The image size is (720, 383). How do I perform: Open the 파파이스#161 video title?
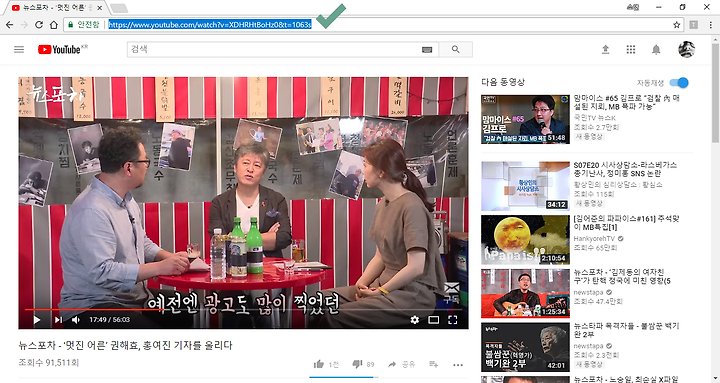pyautogui.click(x=626, y=223)
